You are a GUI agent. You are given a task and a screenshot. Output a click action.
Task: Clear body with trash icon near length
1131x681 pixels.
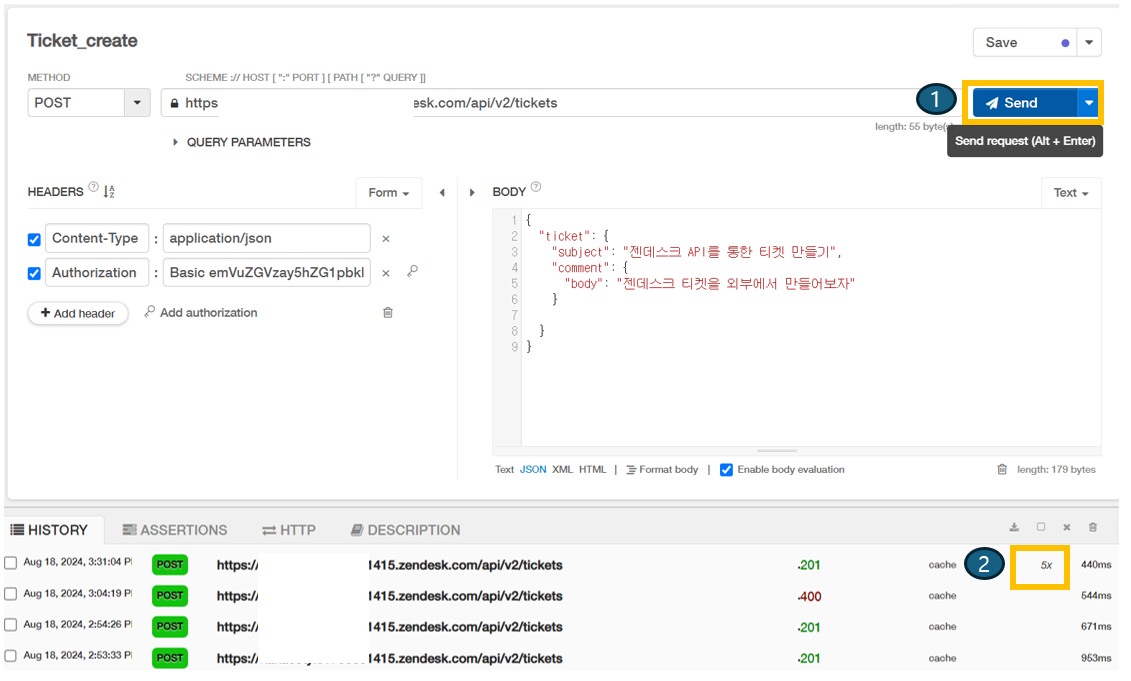[1002, 470]
